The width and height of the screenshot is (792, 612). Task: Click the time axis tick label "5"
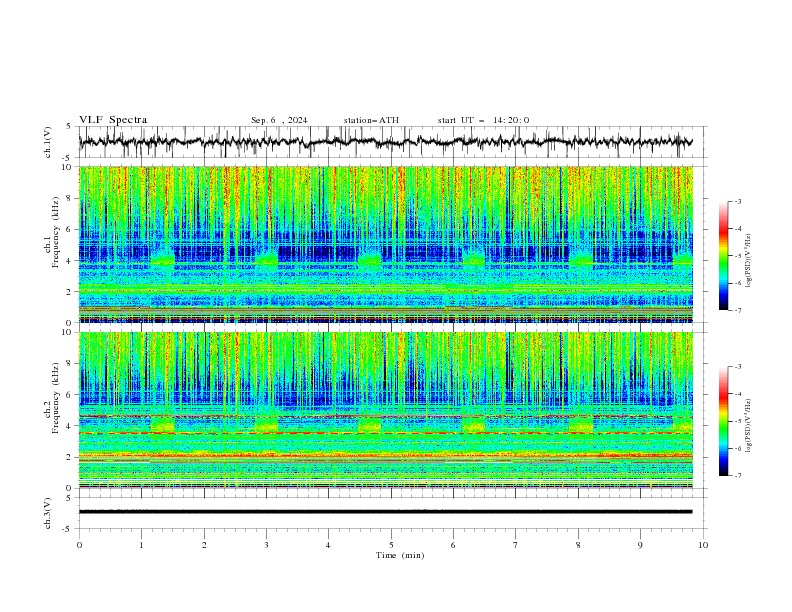(x=391, y=545)
